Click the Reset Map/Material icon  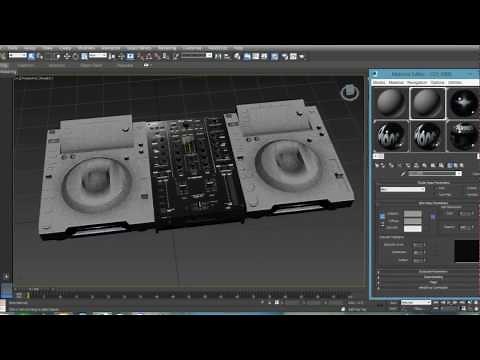click(x=400, y=165)
